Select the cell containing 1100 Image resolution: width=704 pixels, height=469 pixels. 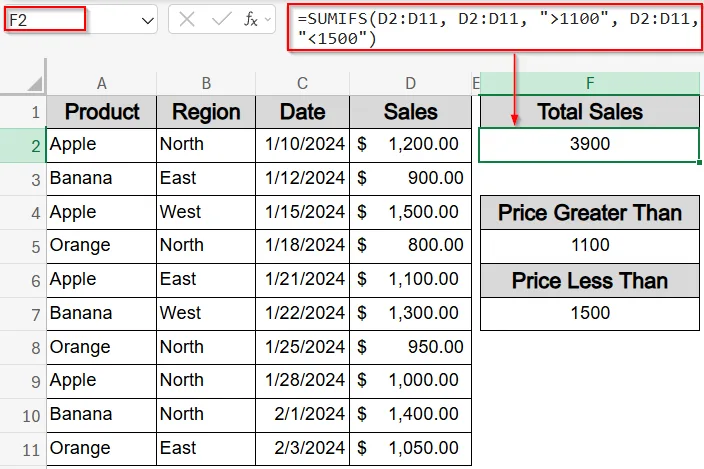(x=590, y=246)
